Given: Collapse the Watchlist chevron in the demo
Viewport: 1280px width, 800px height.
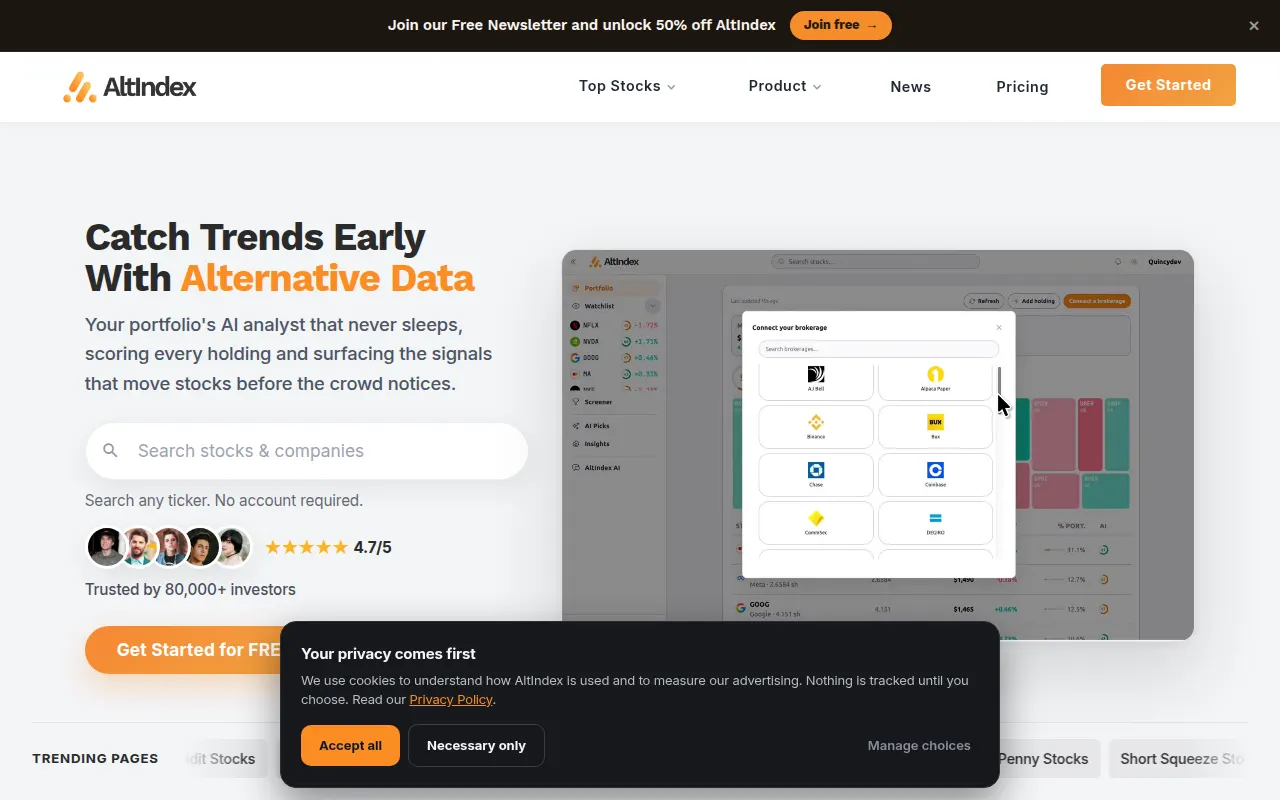Looking at the screenshot, I should [x=653, y=306].
